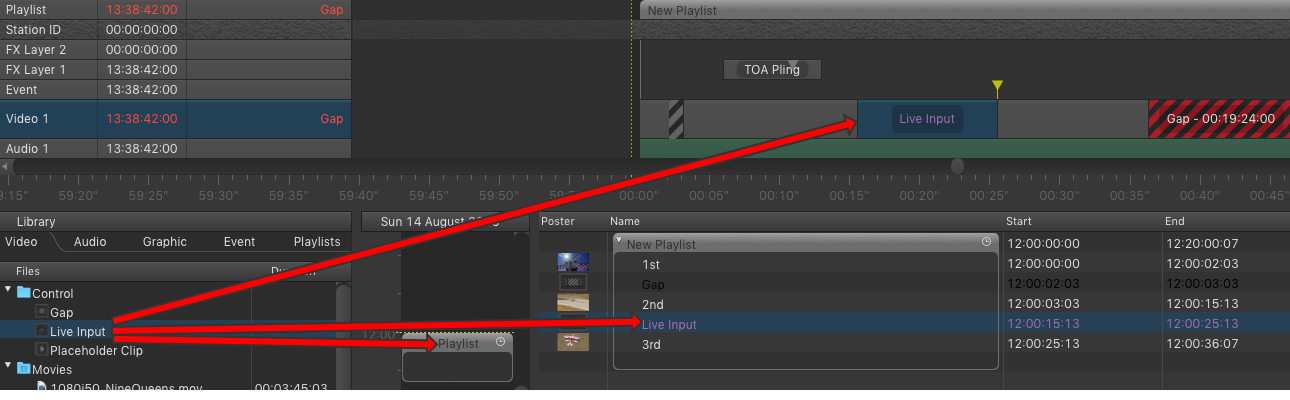Click the Name column header
Image resolution: width=1290 pixels, height=400 pixels.
coord(625,221)
